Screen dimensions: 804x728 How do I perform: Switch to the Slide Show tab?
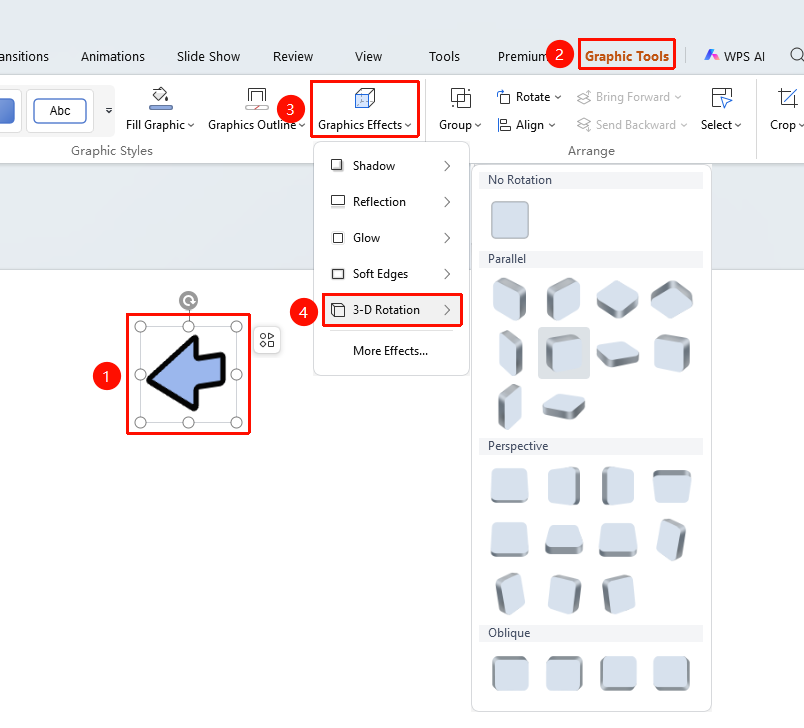pyautogui.click(x=208, y=56)
